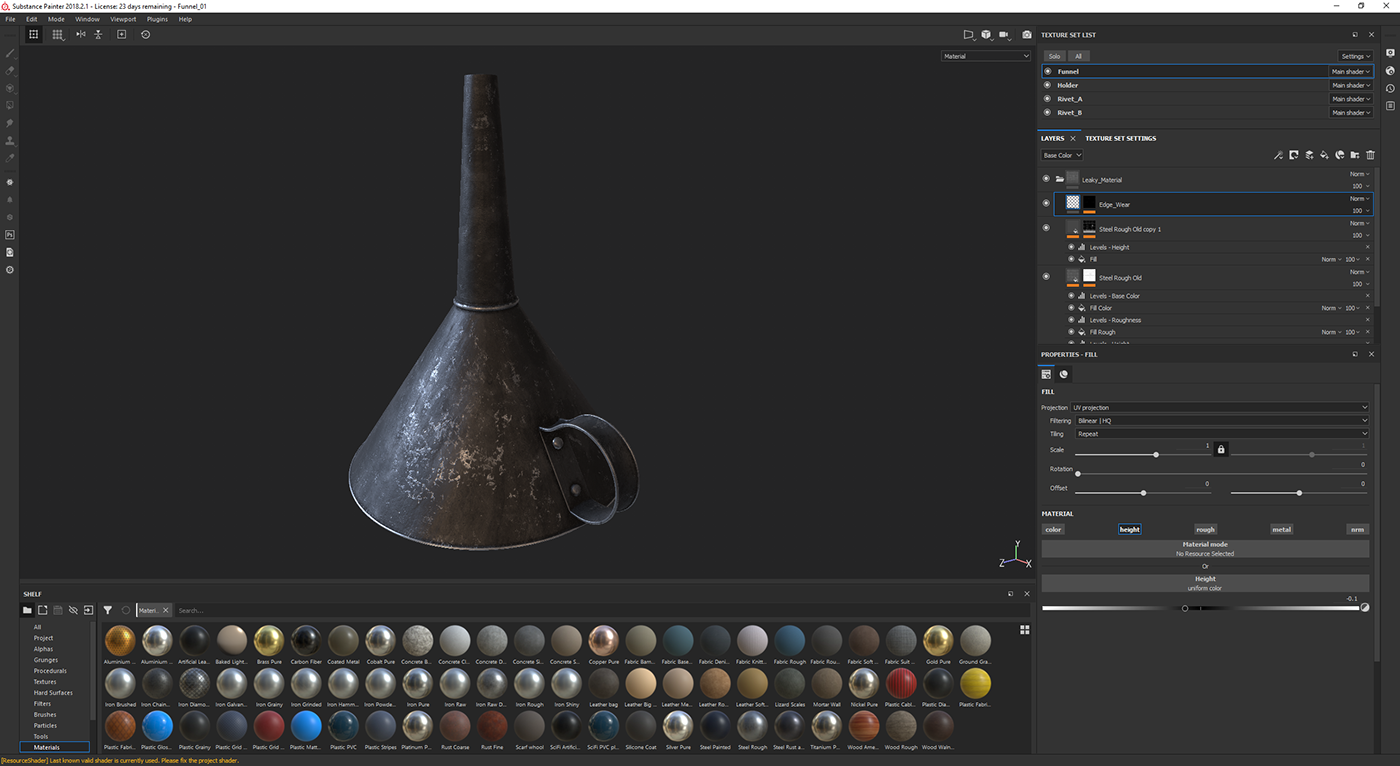1400x766 pixels.
Task: Add a fill layer with the bucket icon
Action: pyautogui.click(x=1324, y=155)
